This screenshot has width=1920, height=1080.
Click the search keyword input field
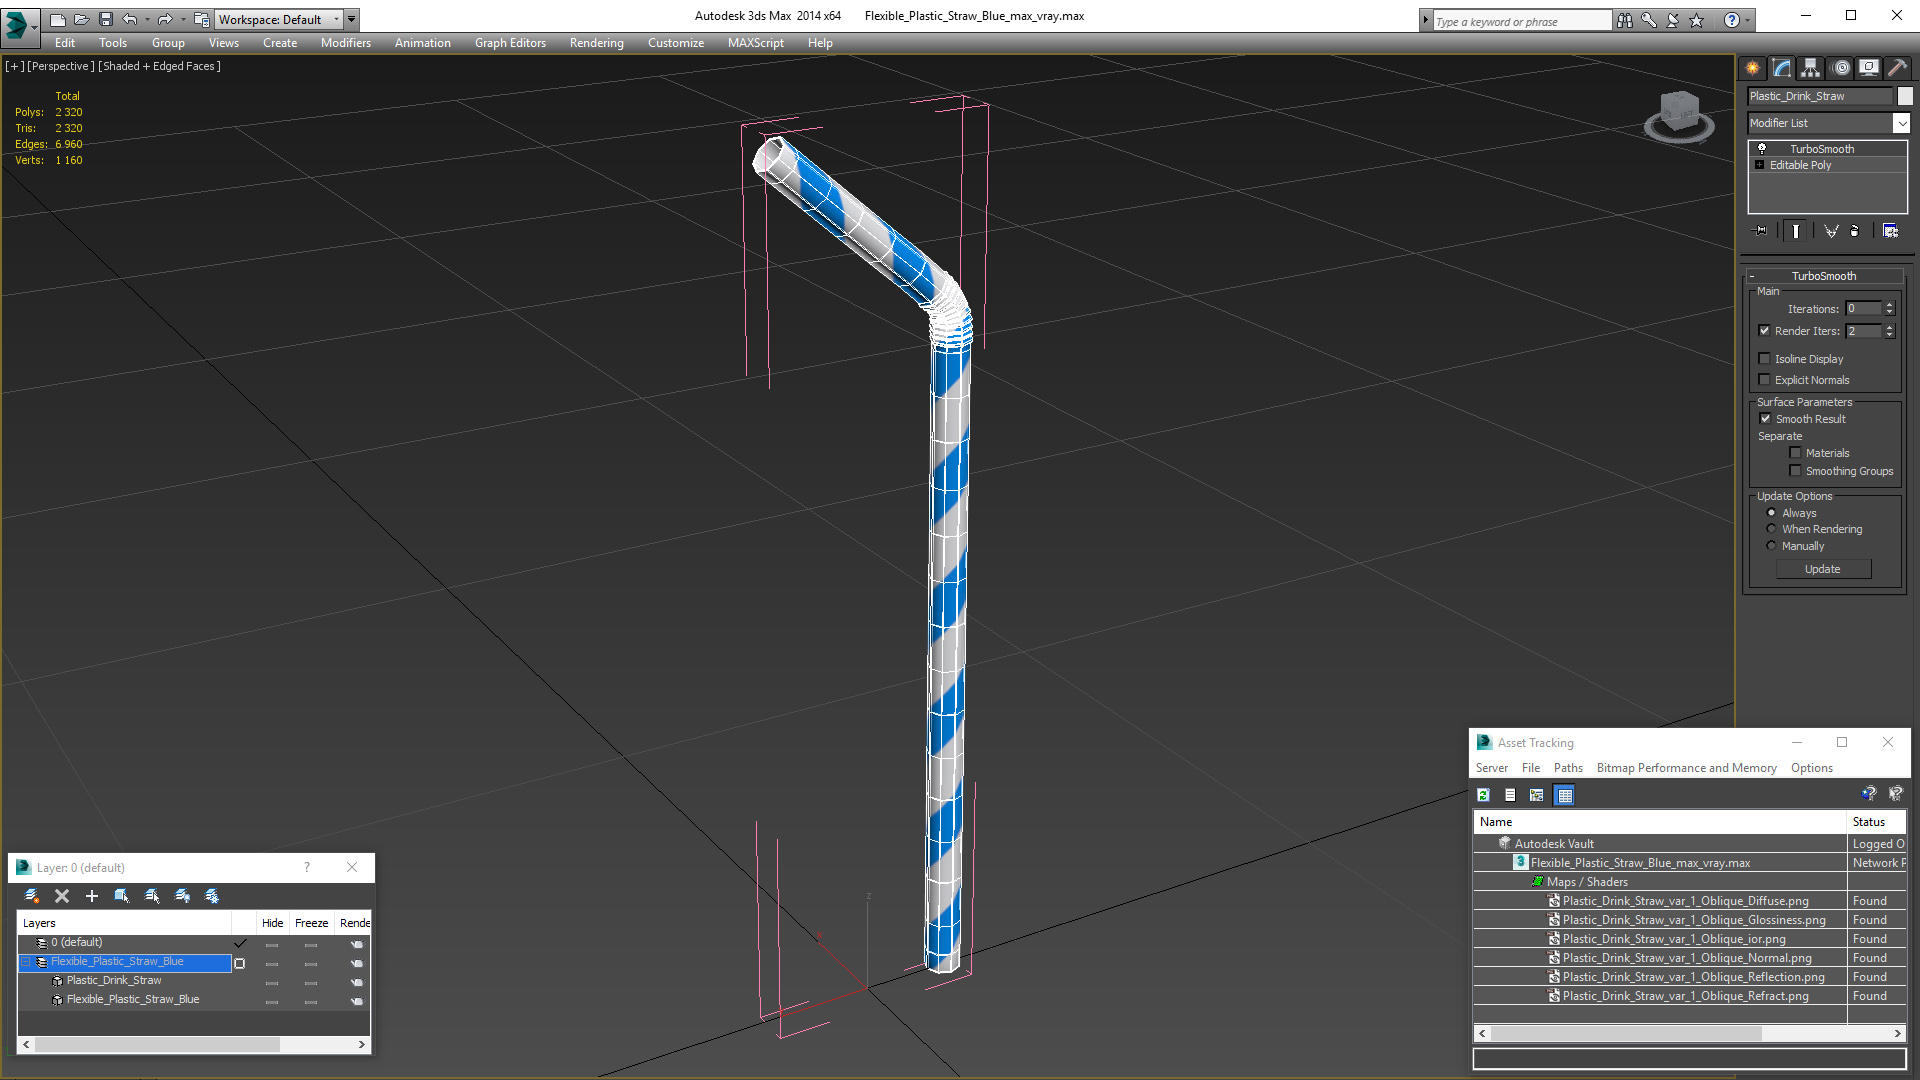click(x=1520, y=21)
